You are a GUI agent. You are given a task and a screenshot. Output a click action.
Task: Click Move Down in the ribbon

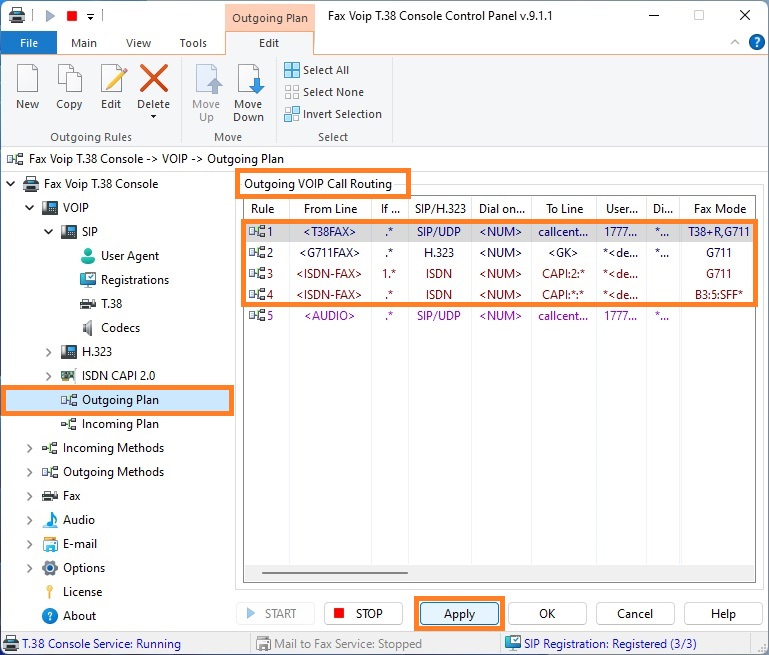tap(249, 93)
